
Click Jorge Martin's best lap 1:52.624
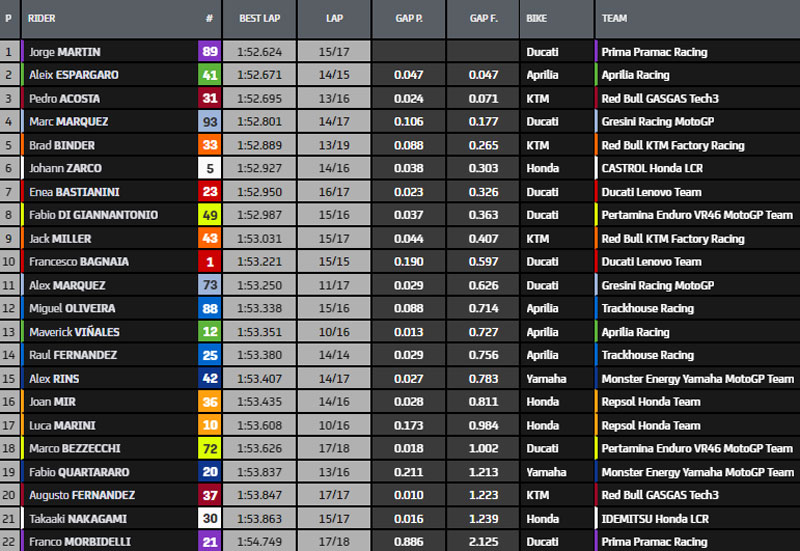(x=259, y=52)
